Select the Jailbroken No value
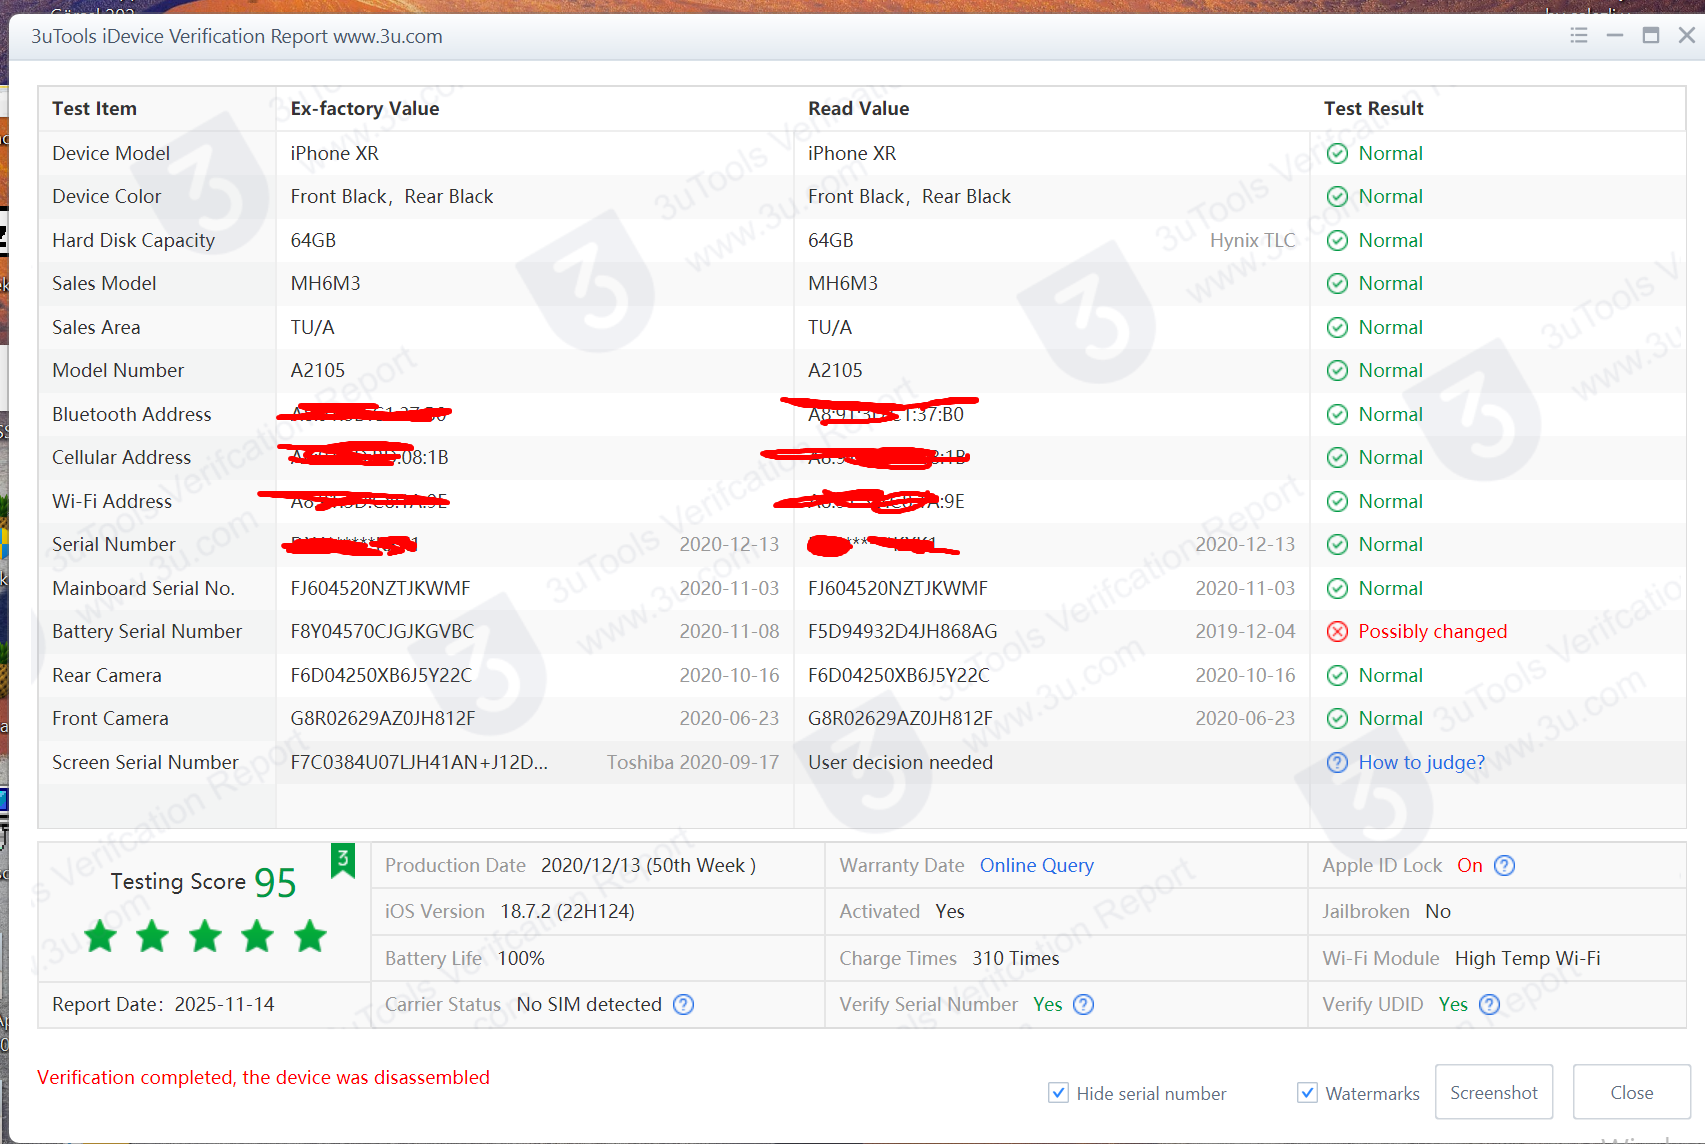This screenshot has height=1144, width=1705. coord(1438,912)
